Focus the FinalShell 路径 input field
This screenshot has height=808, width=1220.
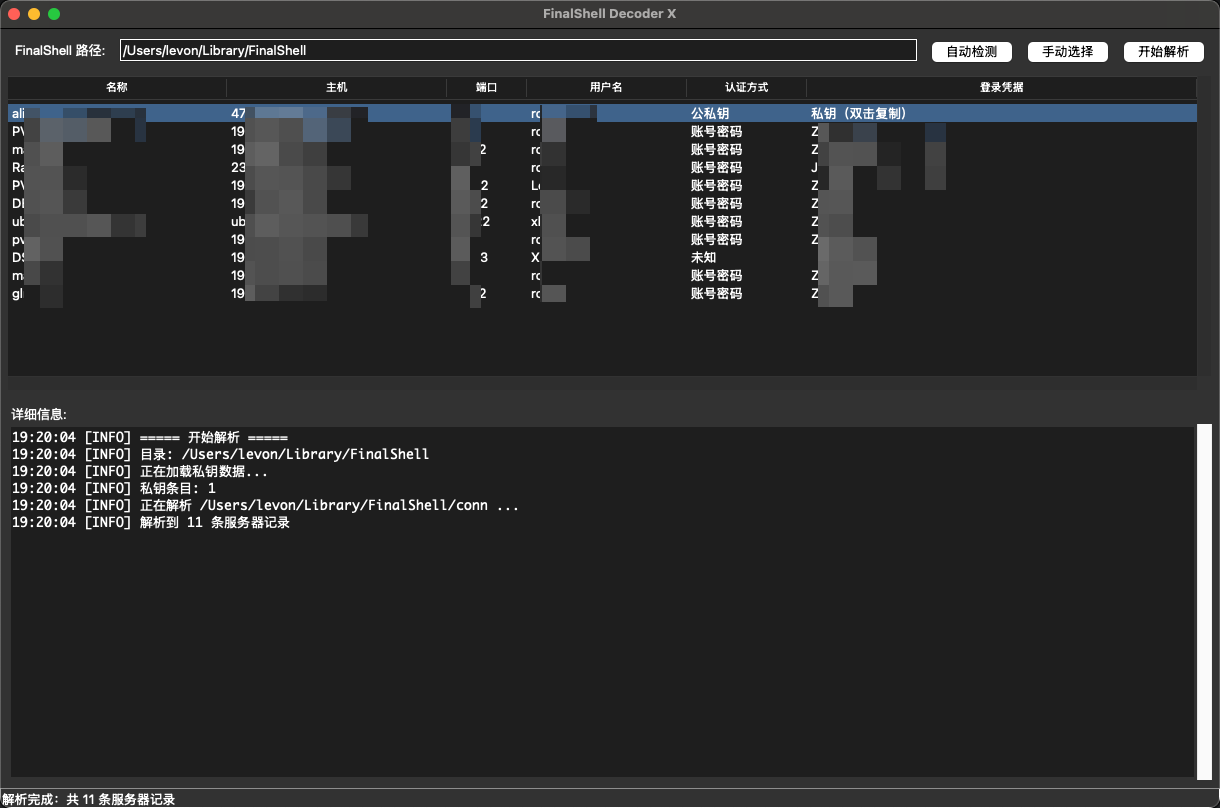click(x=518, y=50)
